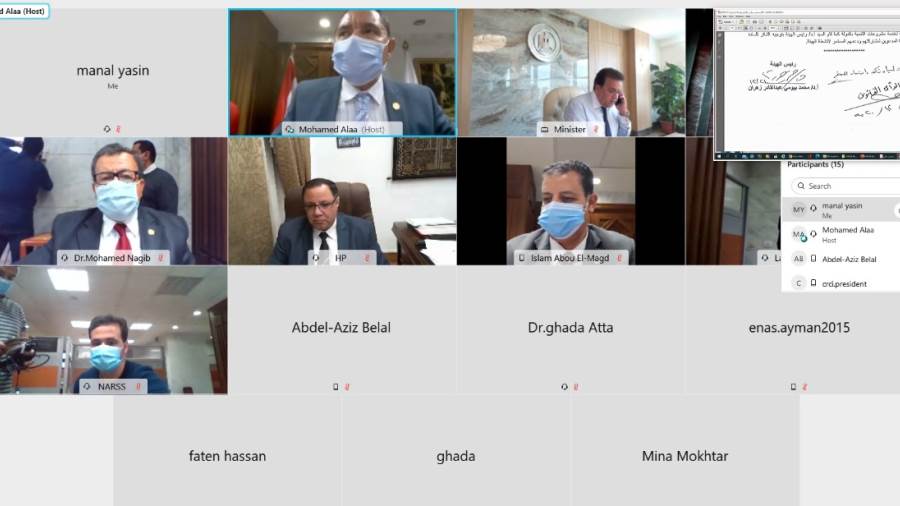The image size is (900, 506).
Task: Select the Mohamed Alaa (Host) video tile
Action: 343,72
